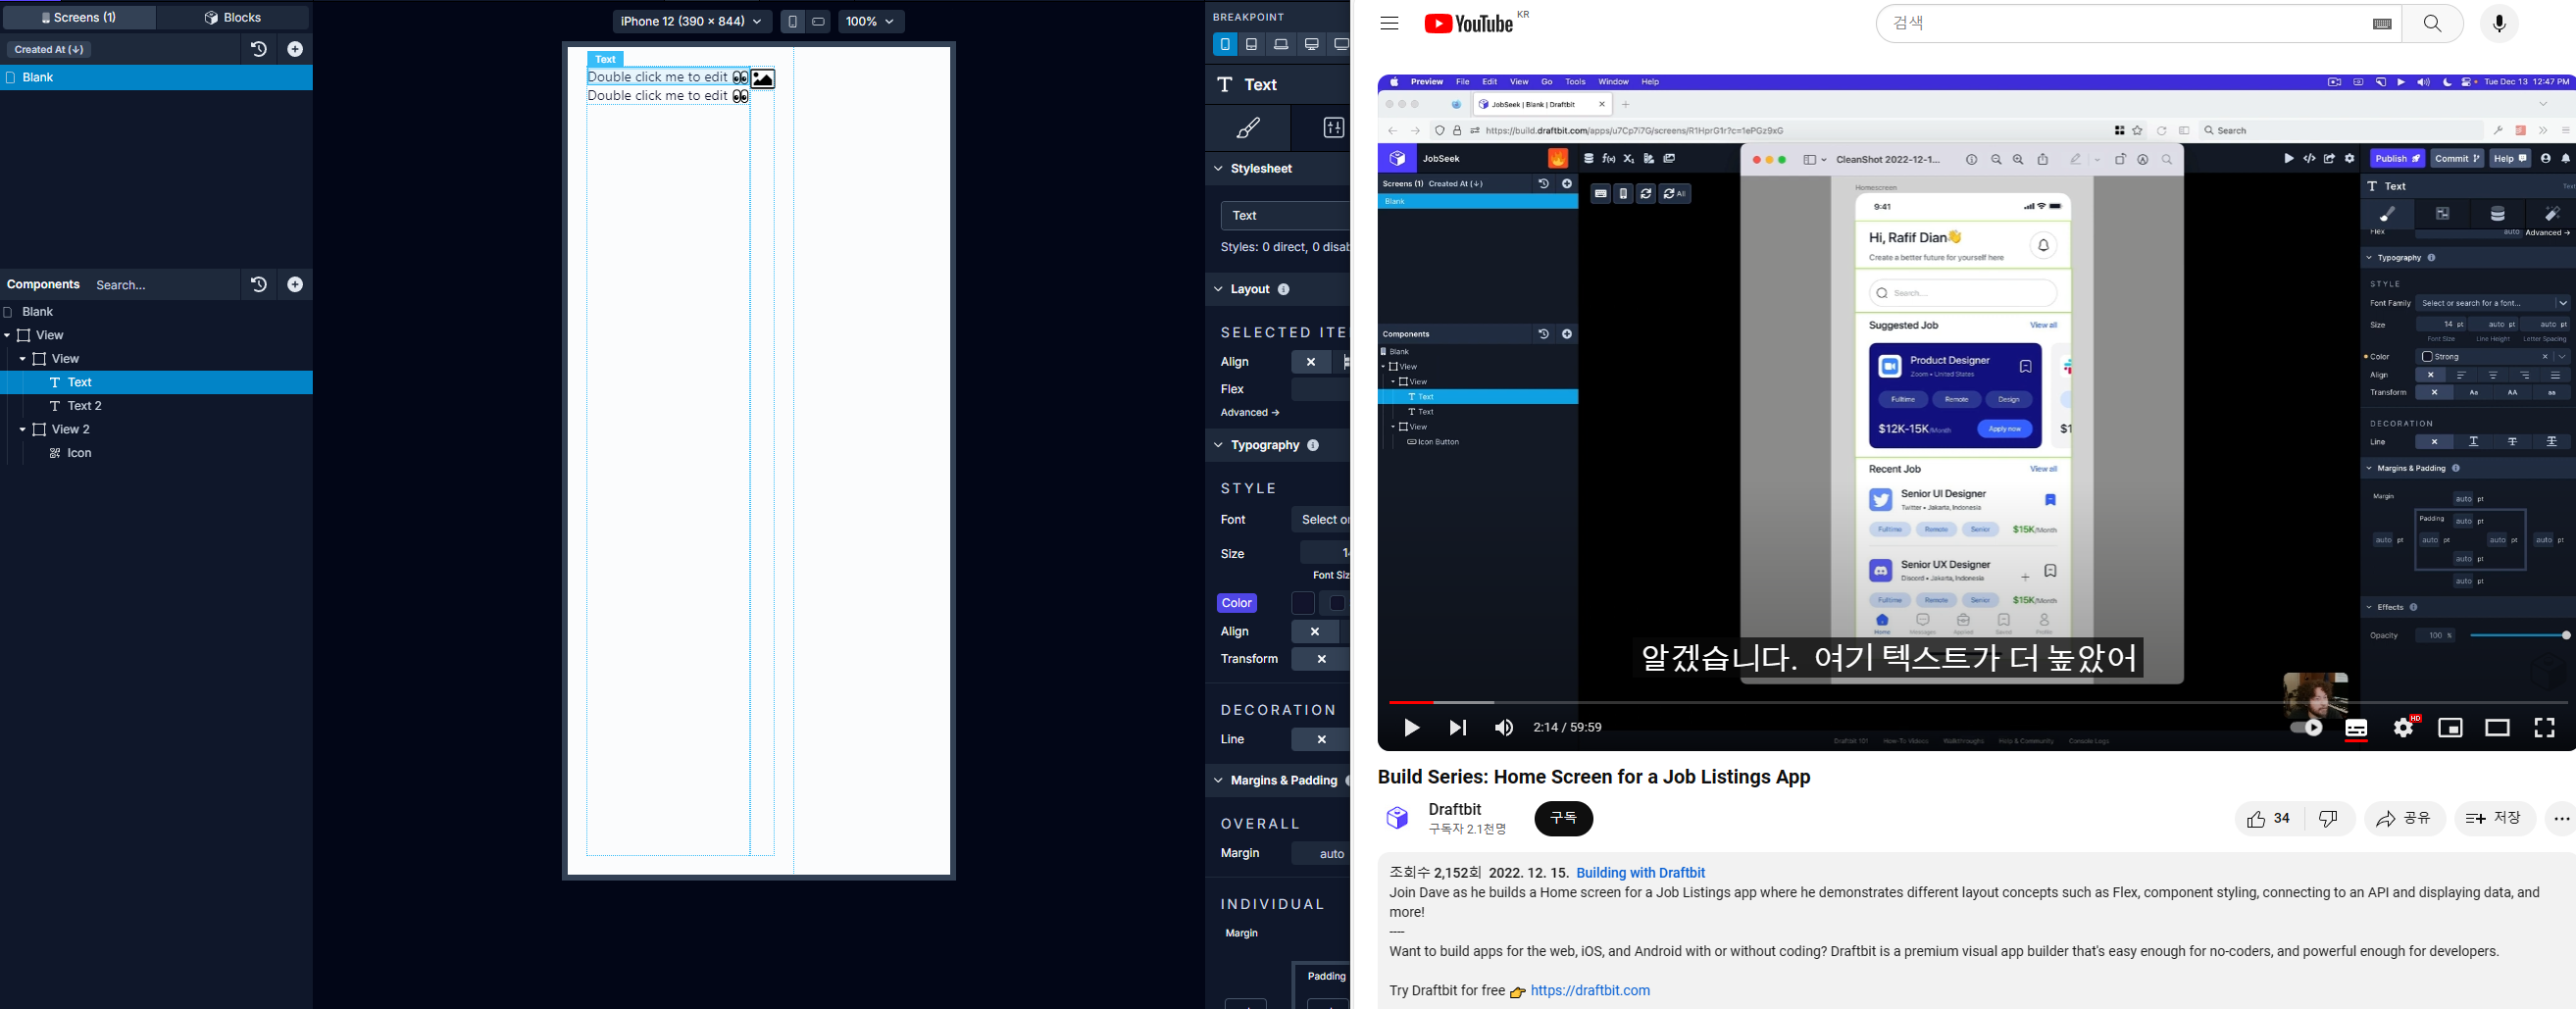Toggle Created At sort button
Screen dimensions: 2576x1009
pos(49,50)
